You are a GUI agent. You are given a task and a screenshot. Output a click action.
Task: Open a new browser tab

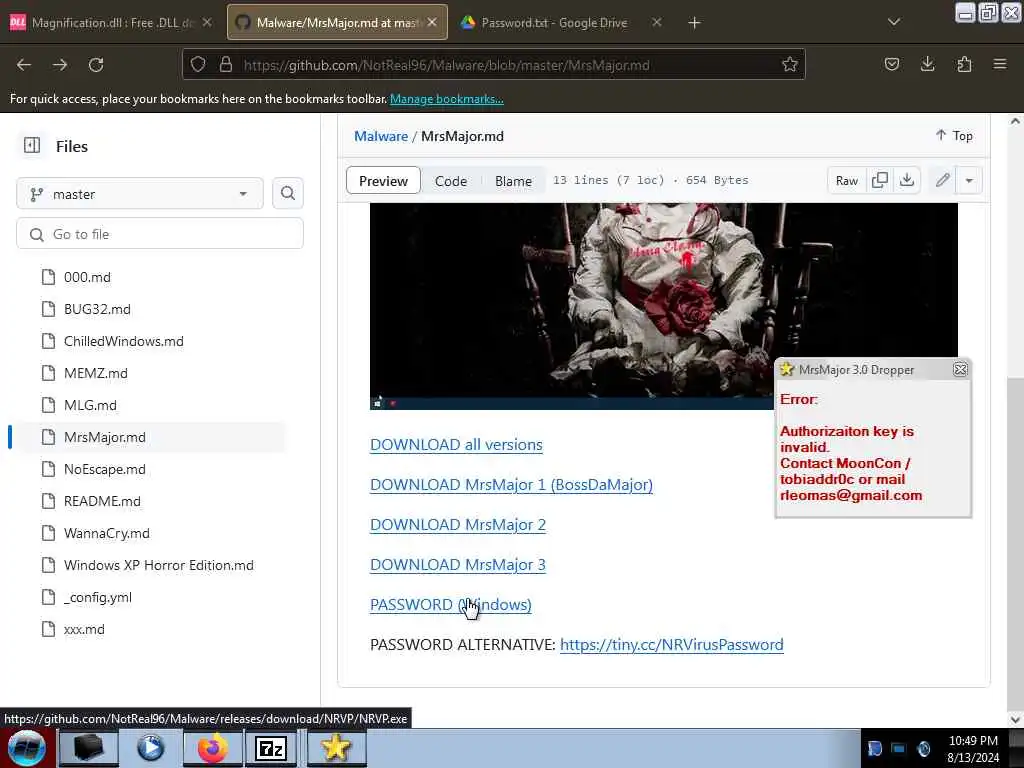pos(694,23)
